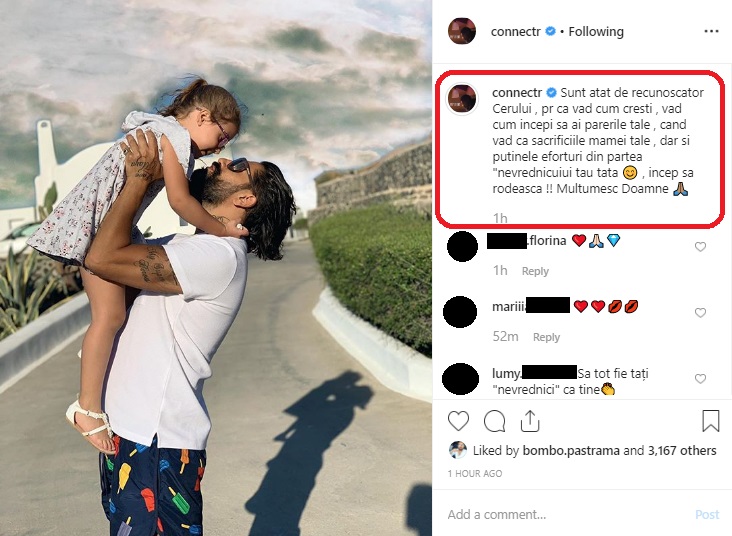Image resolution: width=732 pixels, height=536 pixels.
Task: Reply to the florina comment
Action: pyautogui.click(x=535, y=271)
